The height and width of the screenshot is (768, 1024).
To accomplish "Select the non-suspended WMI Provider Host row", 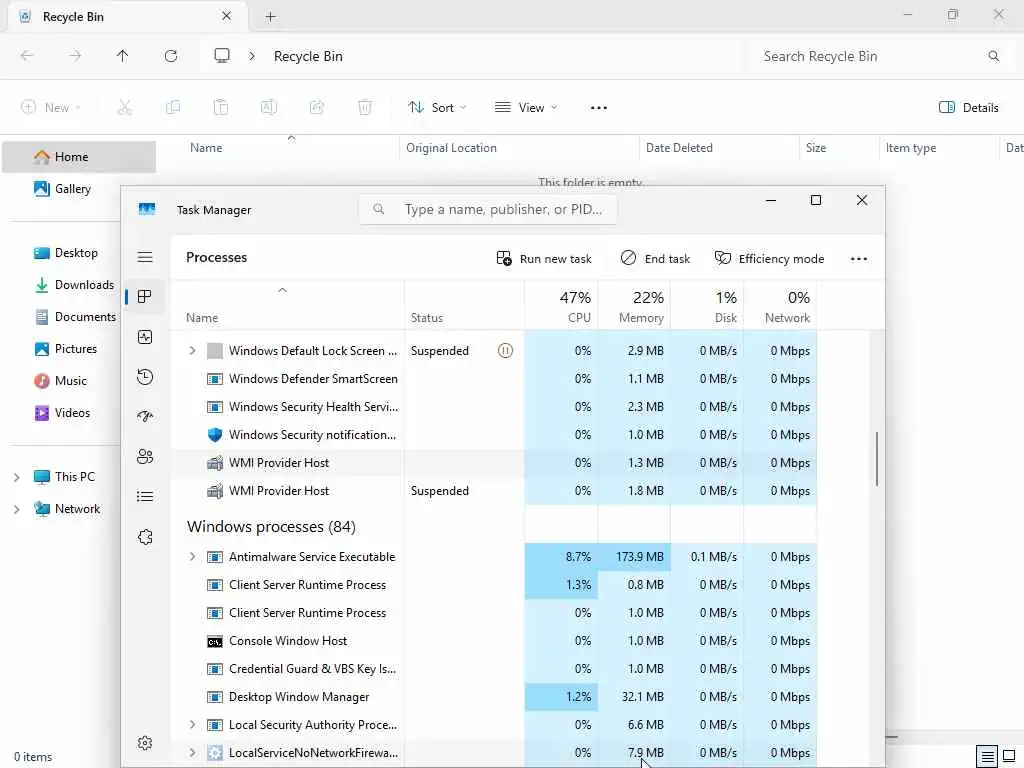I will pos(494,463).
